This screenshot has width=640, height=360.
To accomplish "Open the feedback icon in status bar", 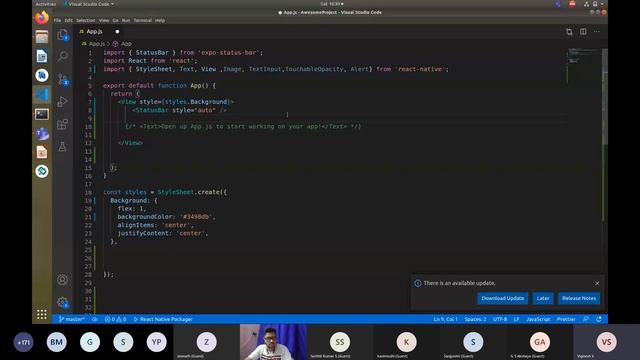I will [586, 319].
